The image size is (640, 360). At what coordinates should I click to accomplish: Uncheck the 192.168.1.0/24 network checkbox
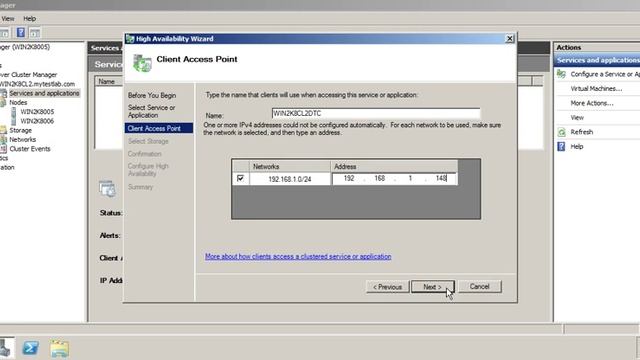pos(240,178)
